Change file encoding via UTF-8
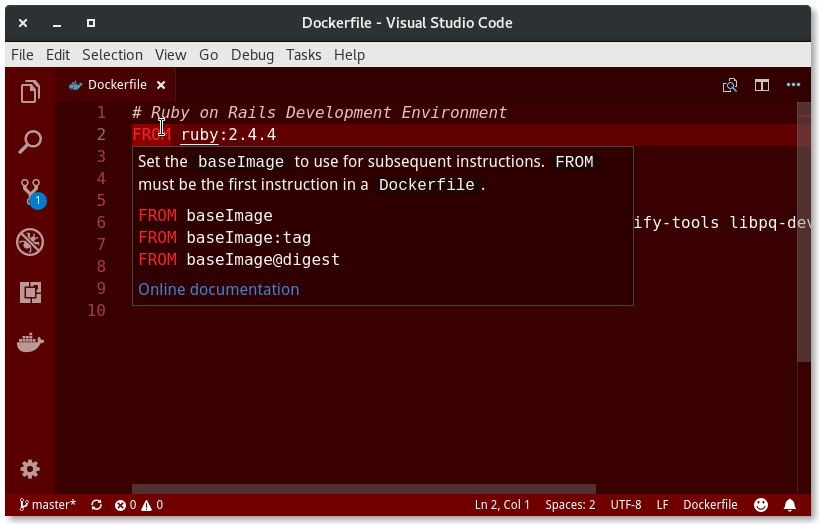 tap(626, 505)
